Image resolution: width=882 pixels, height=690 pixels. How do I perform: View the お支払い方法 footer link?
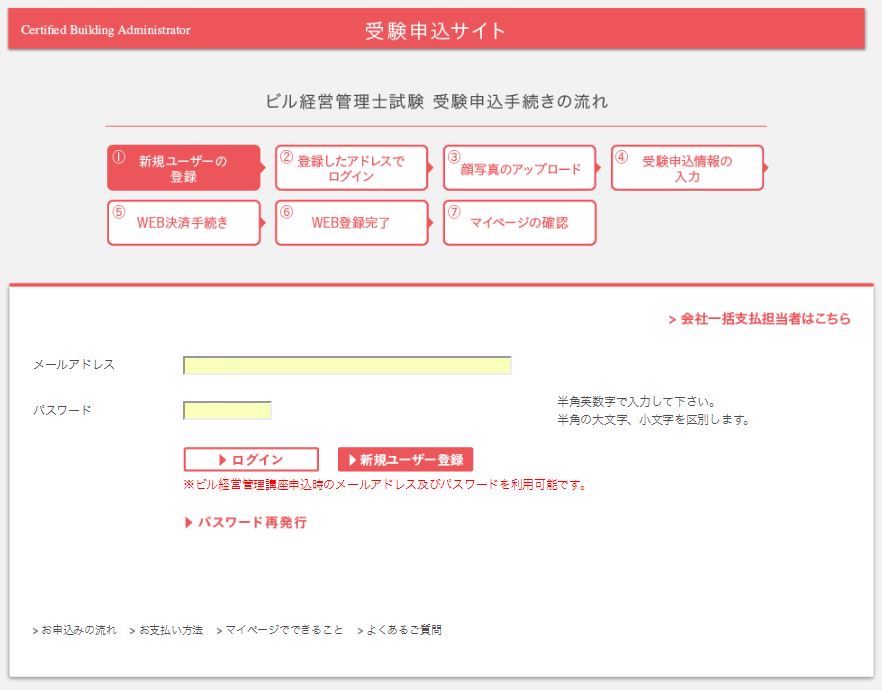click(166, 630)
